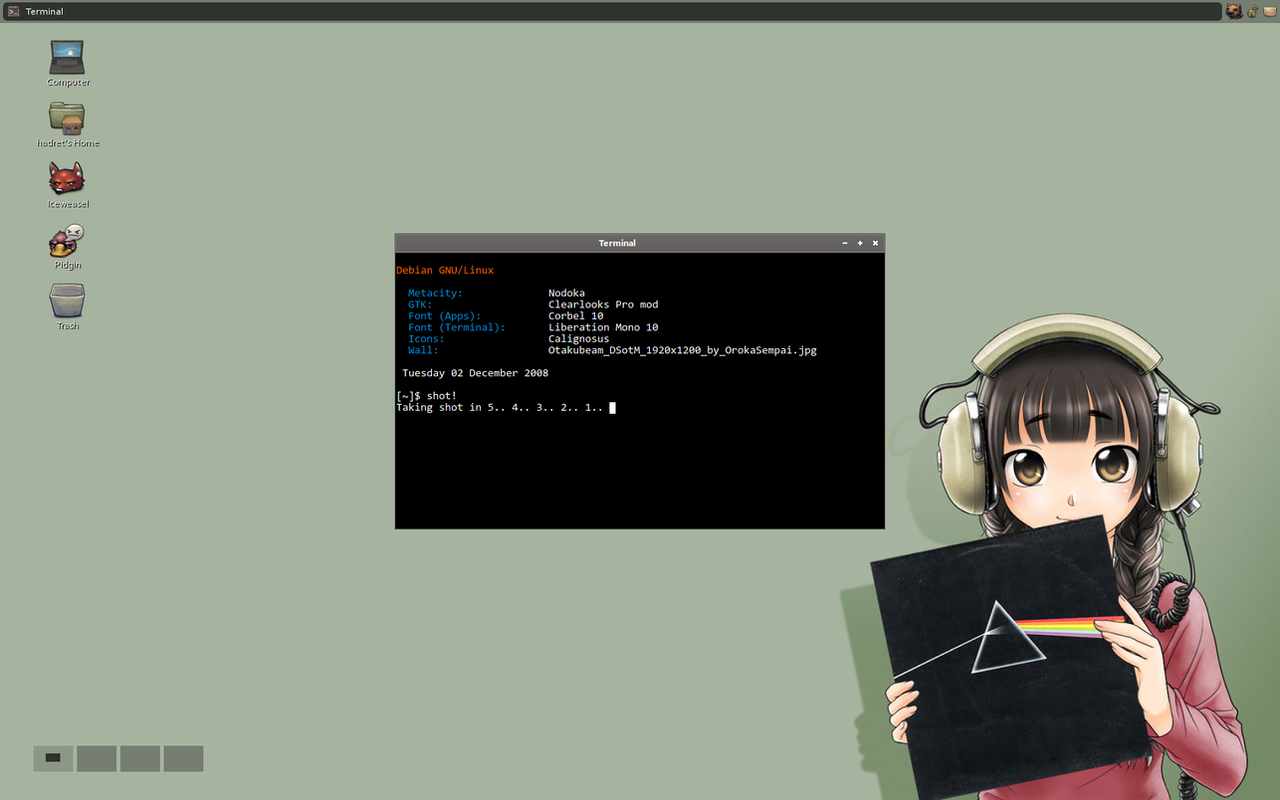Image resolution: width=1280 pixels, height=800 pixels.
Task: Click the 'Nodoka' value in terminal
Action: 566,293
